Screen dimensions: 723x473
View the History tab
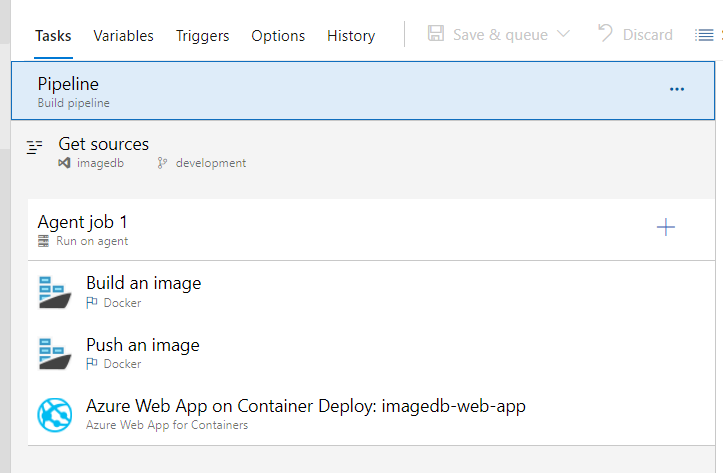(x=351, y=36)
